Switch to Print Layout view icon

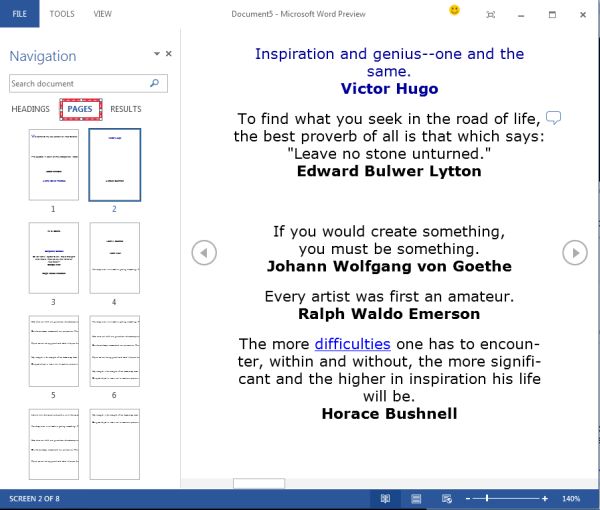click(416, 499)
